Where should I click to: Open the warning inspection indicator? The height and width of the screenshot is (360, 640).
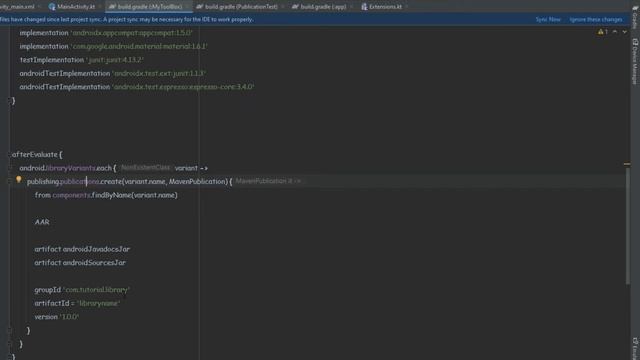pos(602,32)
